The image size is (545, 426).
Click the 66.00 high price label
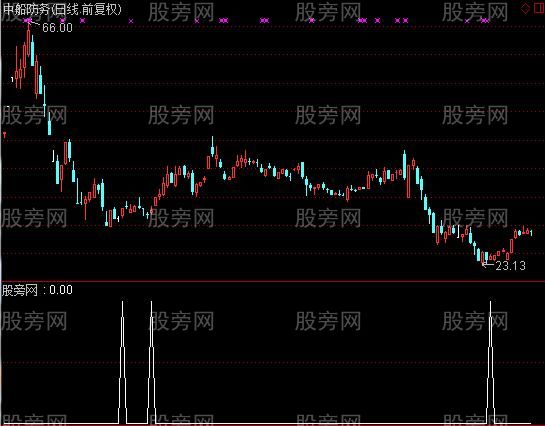pos(57,27)
